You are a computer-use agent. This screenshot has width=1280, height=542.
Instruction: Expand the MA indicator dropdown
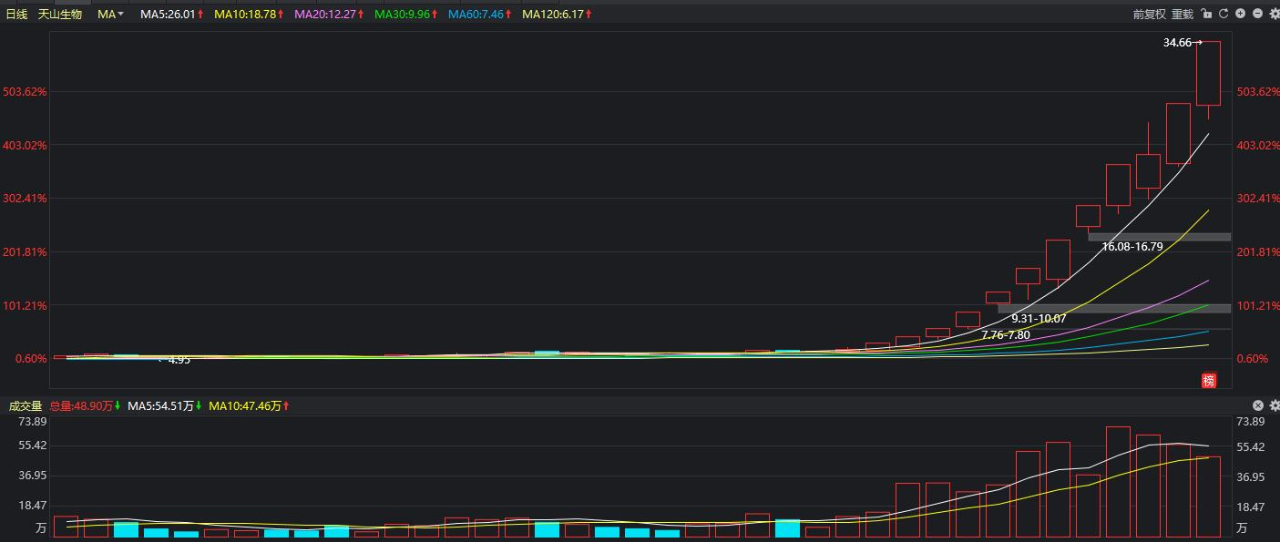tap(111, 14)
